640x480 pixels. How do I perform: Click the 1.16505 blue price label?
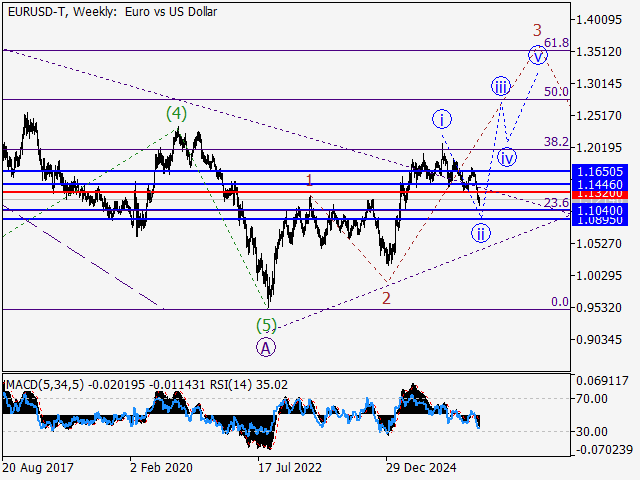point(600,171)
